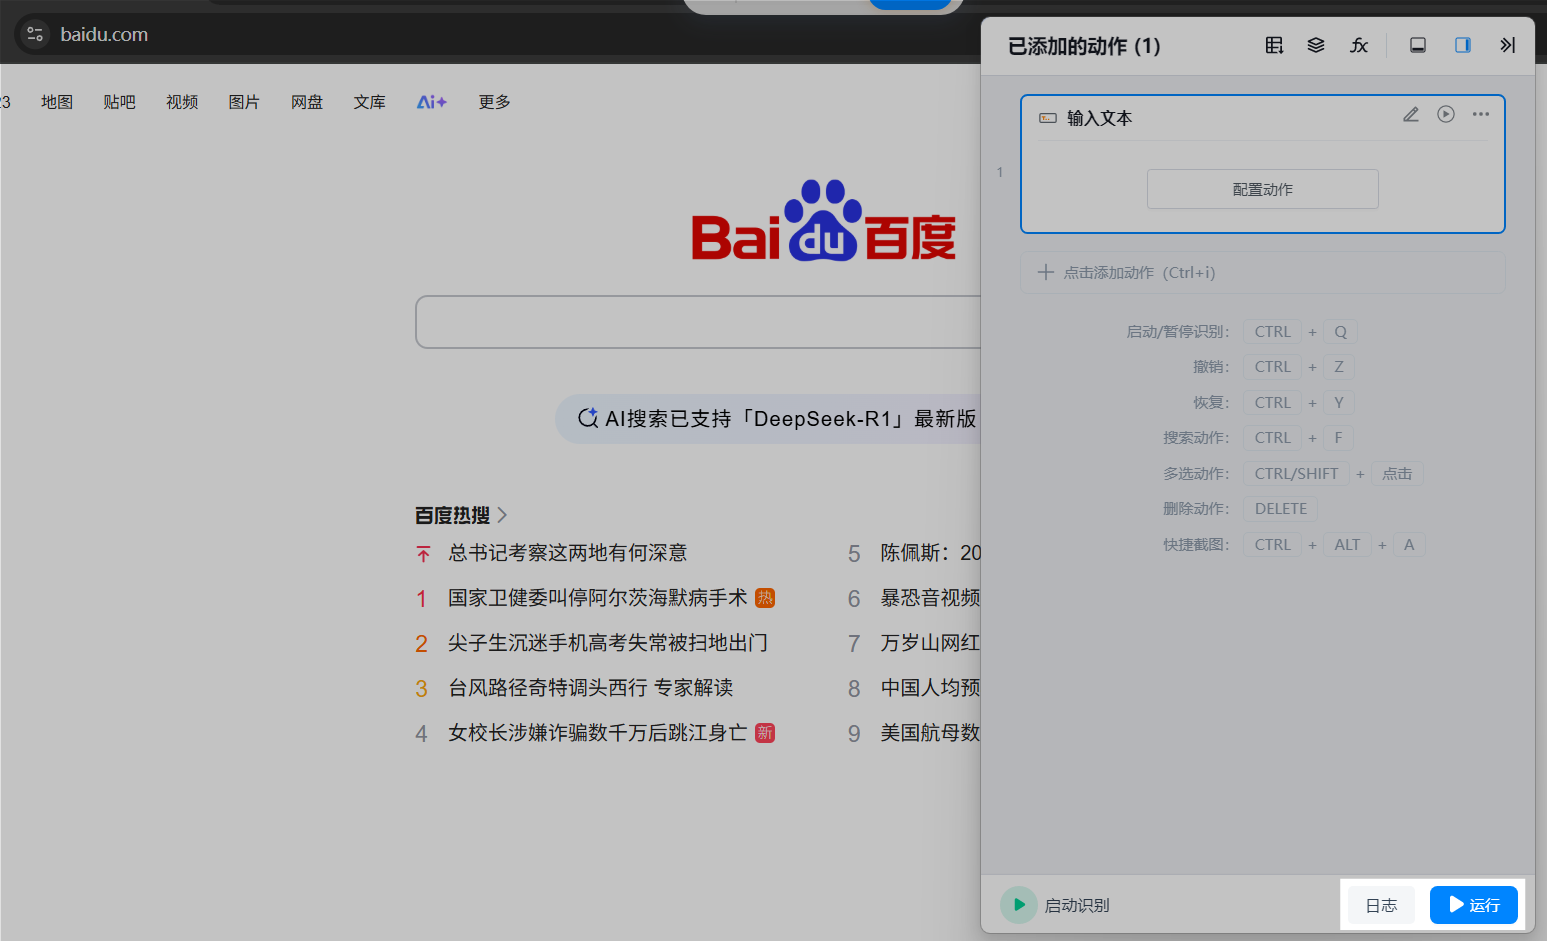
Task: Click the layers stack icon in panel header
Action: click(1316, 45)
